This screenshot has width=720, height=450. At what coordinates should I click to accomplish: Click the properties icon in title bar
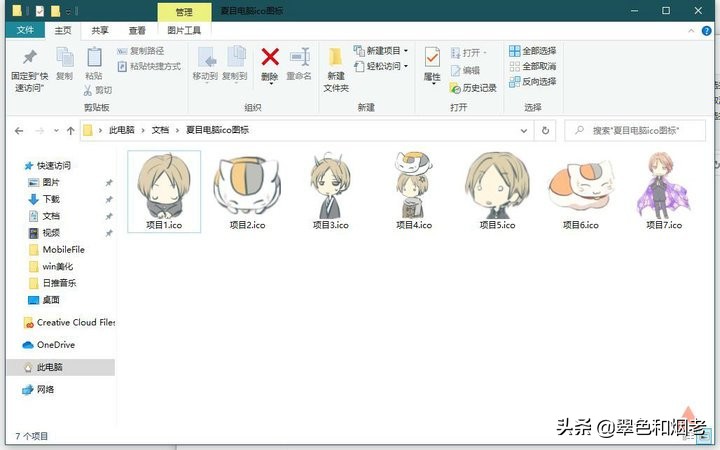coord(40,11)
